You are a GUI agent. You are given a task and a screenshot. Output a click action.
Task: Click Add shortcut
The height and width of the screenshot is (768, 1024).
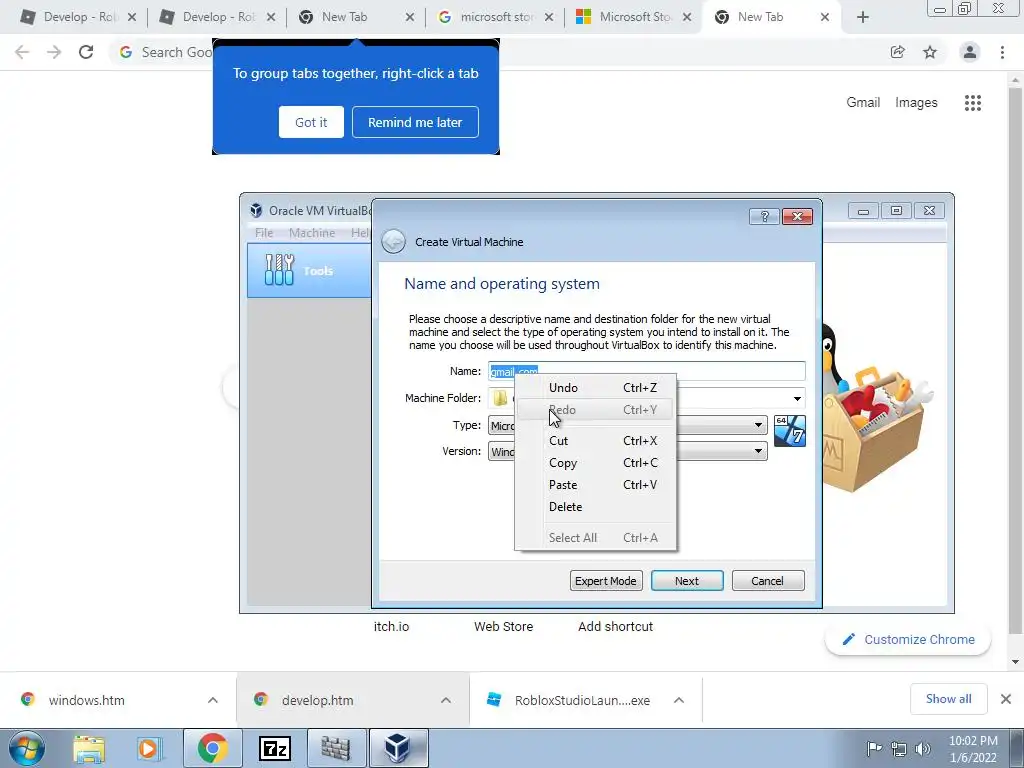coord(615,626)
